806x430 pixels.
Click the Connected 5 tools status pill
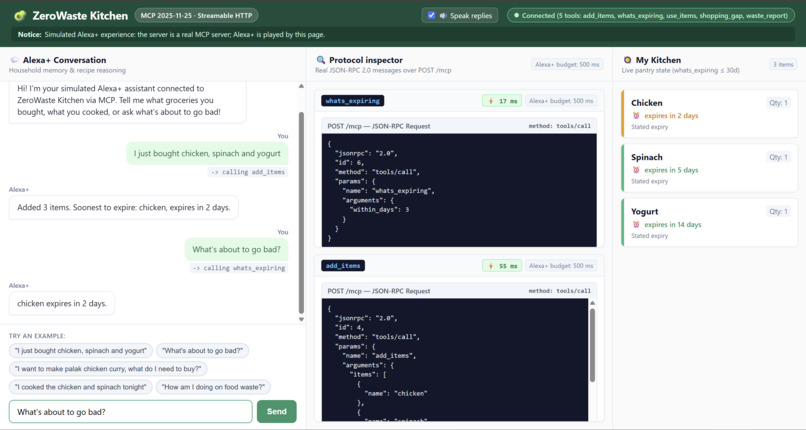(651, 15)
